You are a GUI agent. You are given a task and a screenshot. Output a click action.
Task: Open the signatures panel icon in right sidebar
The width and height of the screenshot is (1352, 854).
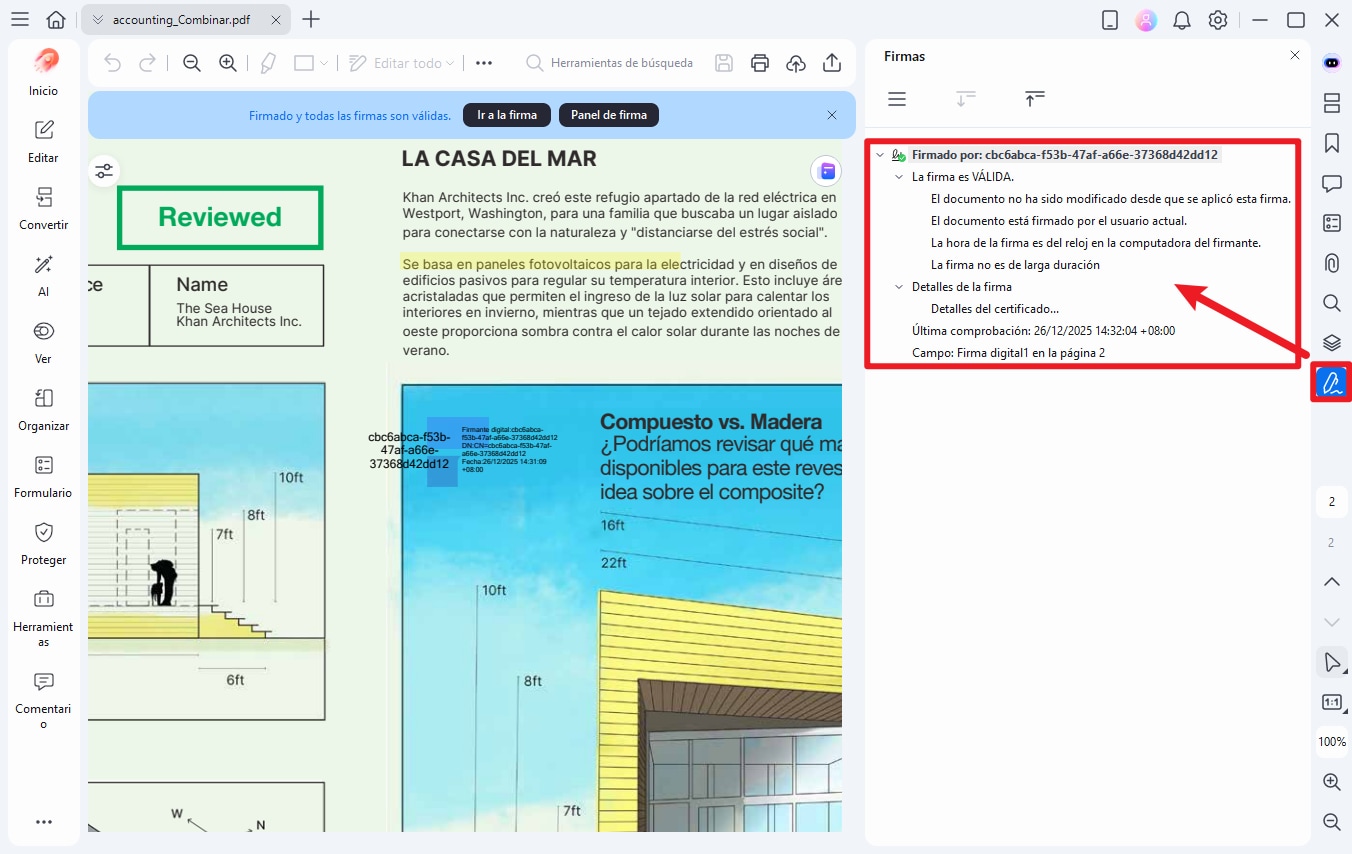[x=1331, y=382]
